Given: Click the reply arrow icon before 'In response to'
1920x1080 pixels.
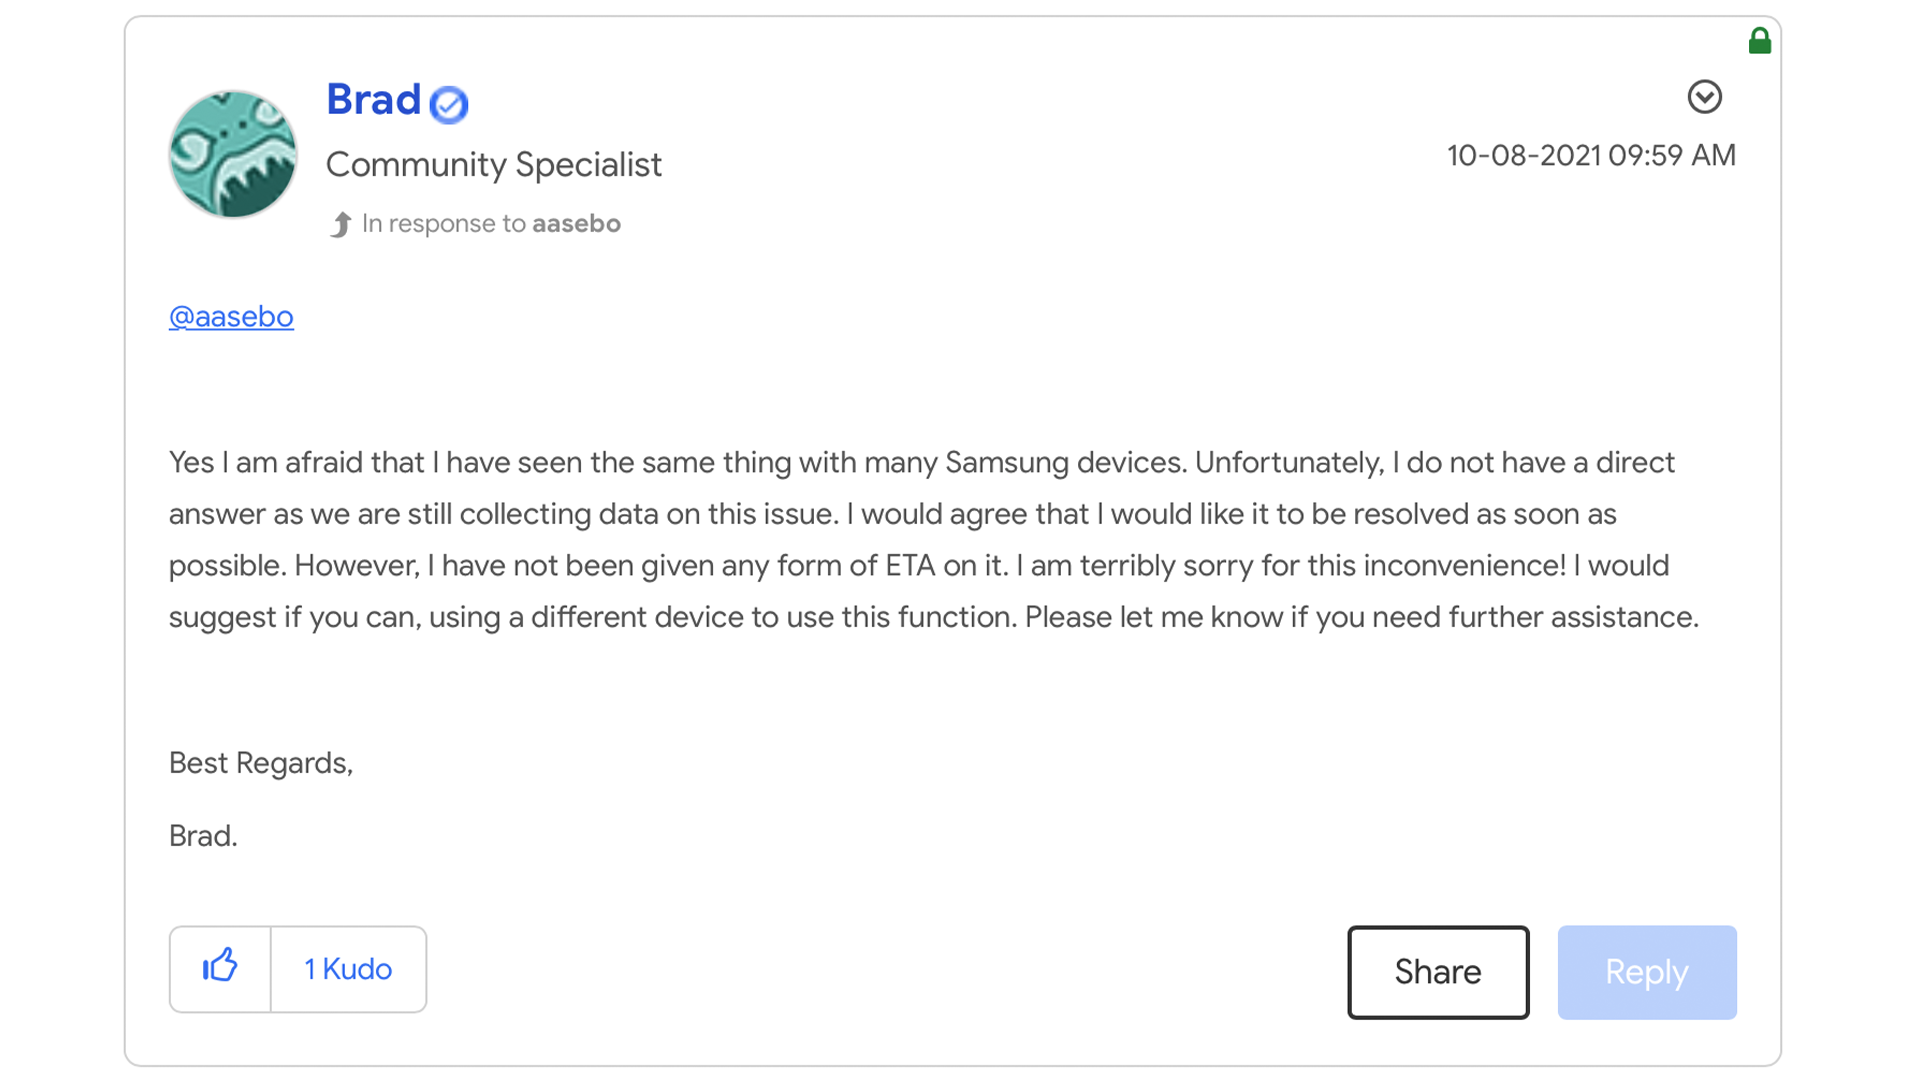Looking at the screenshot, I should 341,224.
